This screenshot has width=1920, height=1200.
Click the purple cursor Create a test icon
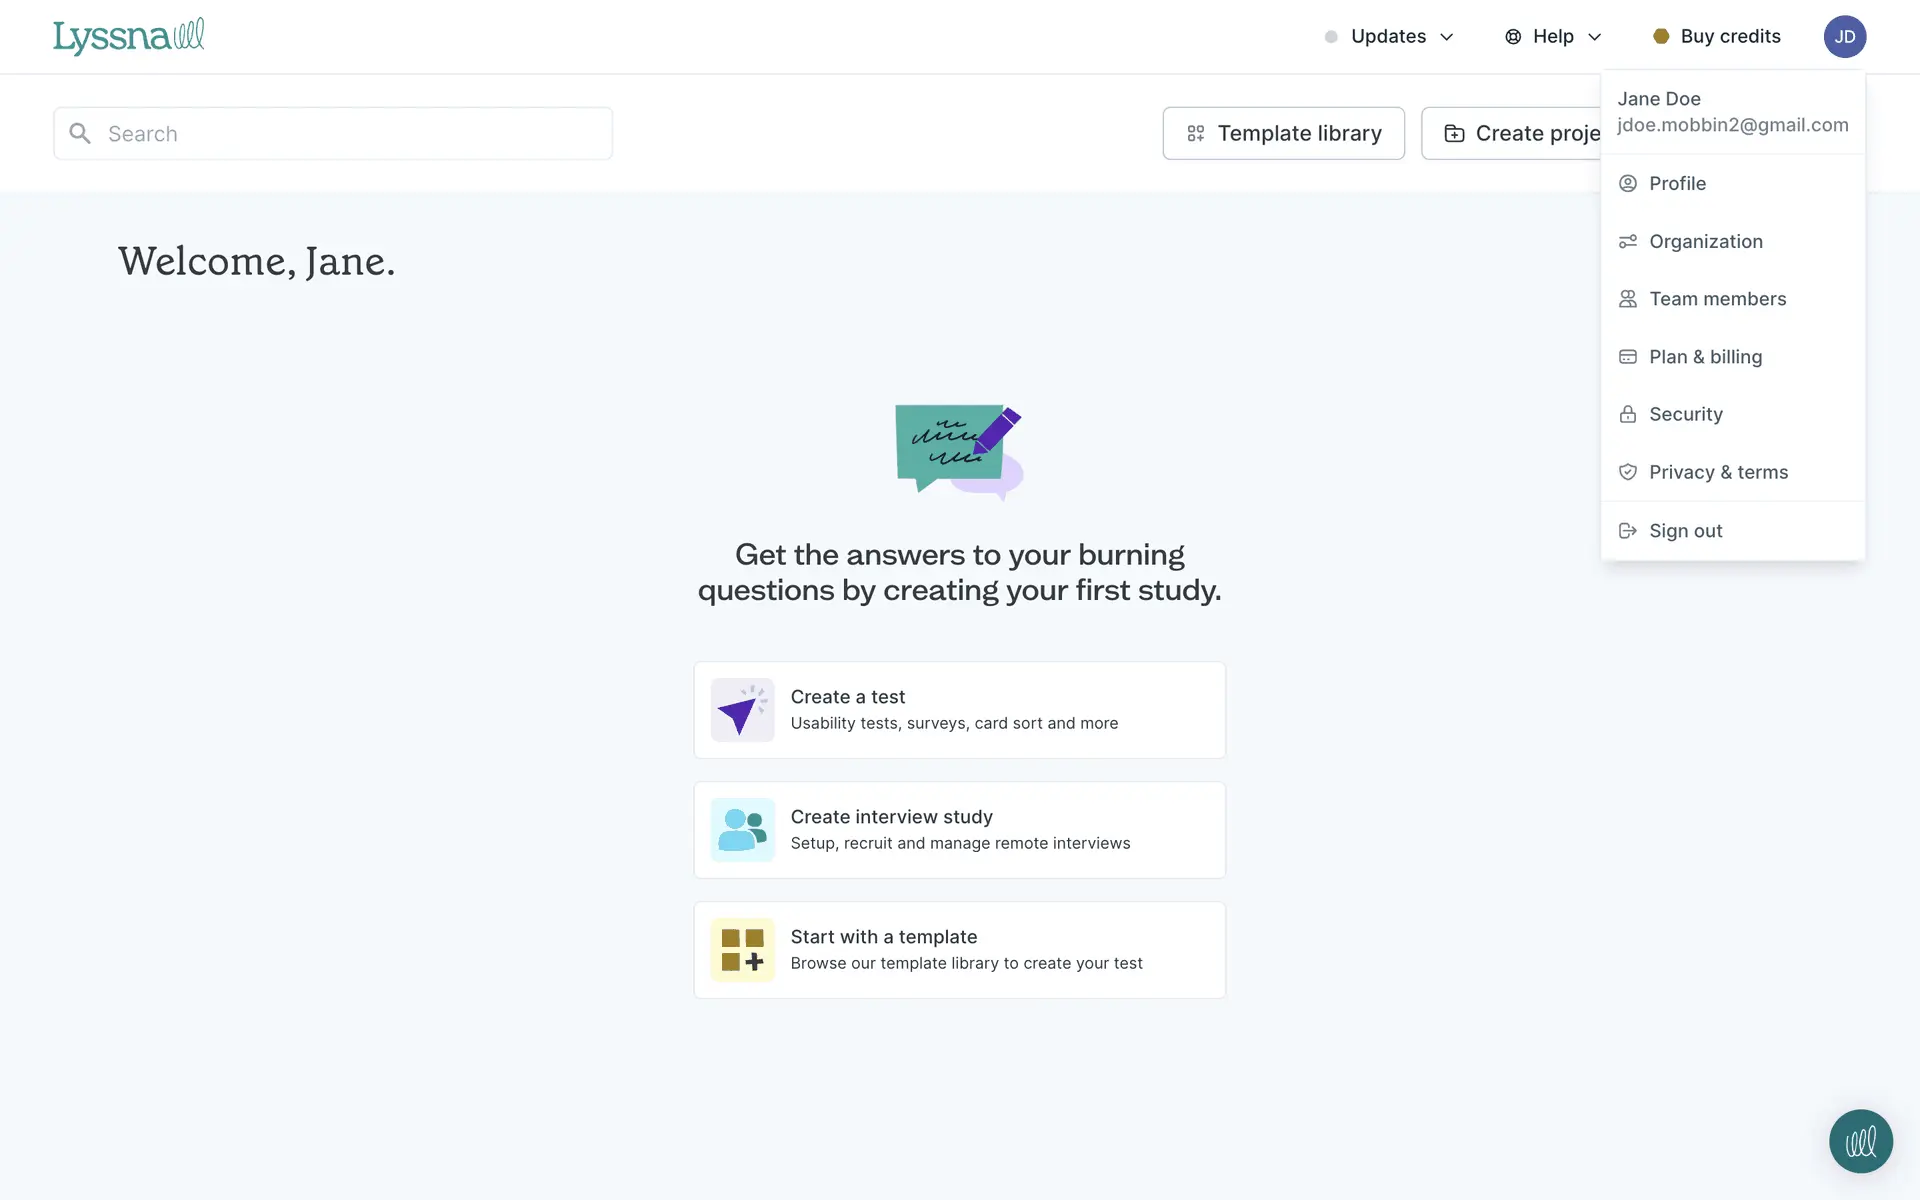tap(742, 710)
